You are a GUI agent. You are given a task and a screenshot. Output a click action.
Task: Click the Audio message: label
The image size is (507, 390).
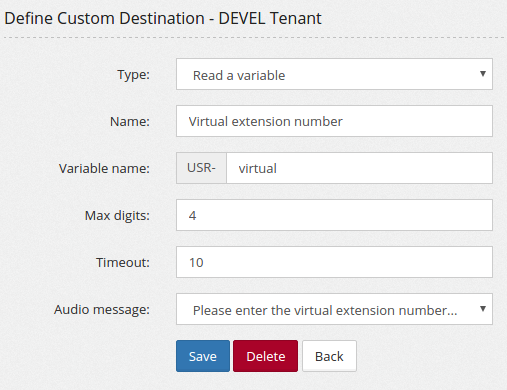[102, 310]
